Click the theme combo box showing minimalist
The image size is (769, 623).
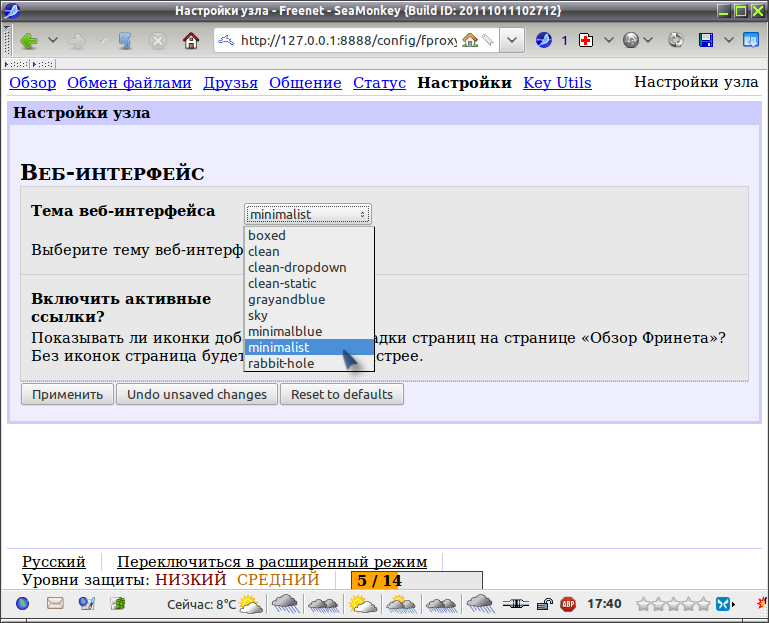(x=308, y=214)
